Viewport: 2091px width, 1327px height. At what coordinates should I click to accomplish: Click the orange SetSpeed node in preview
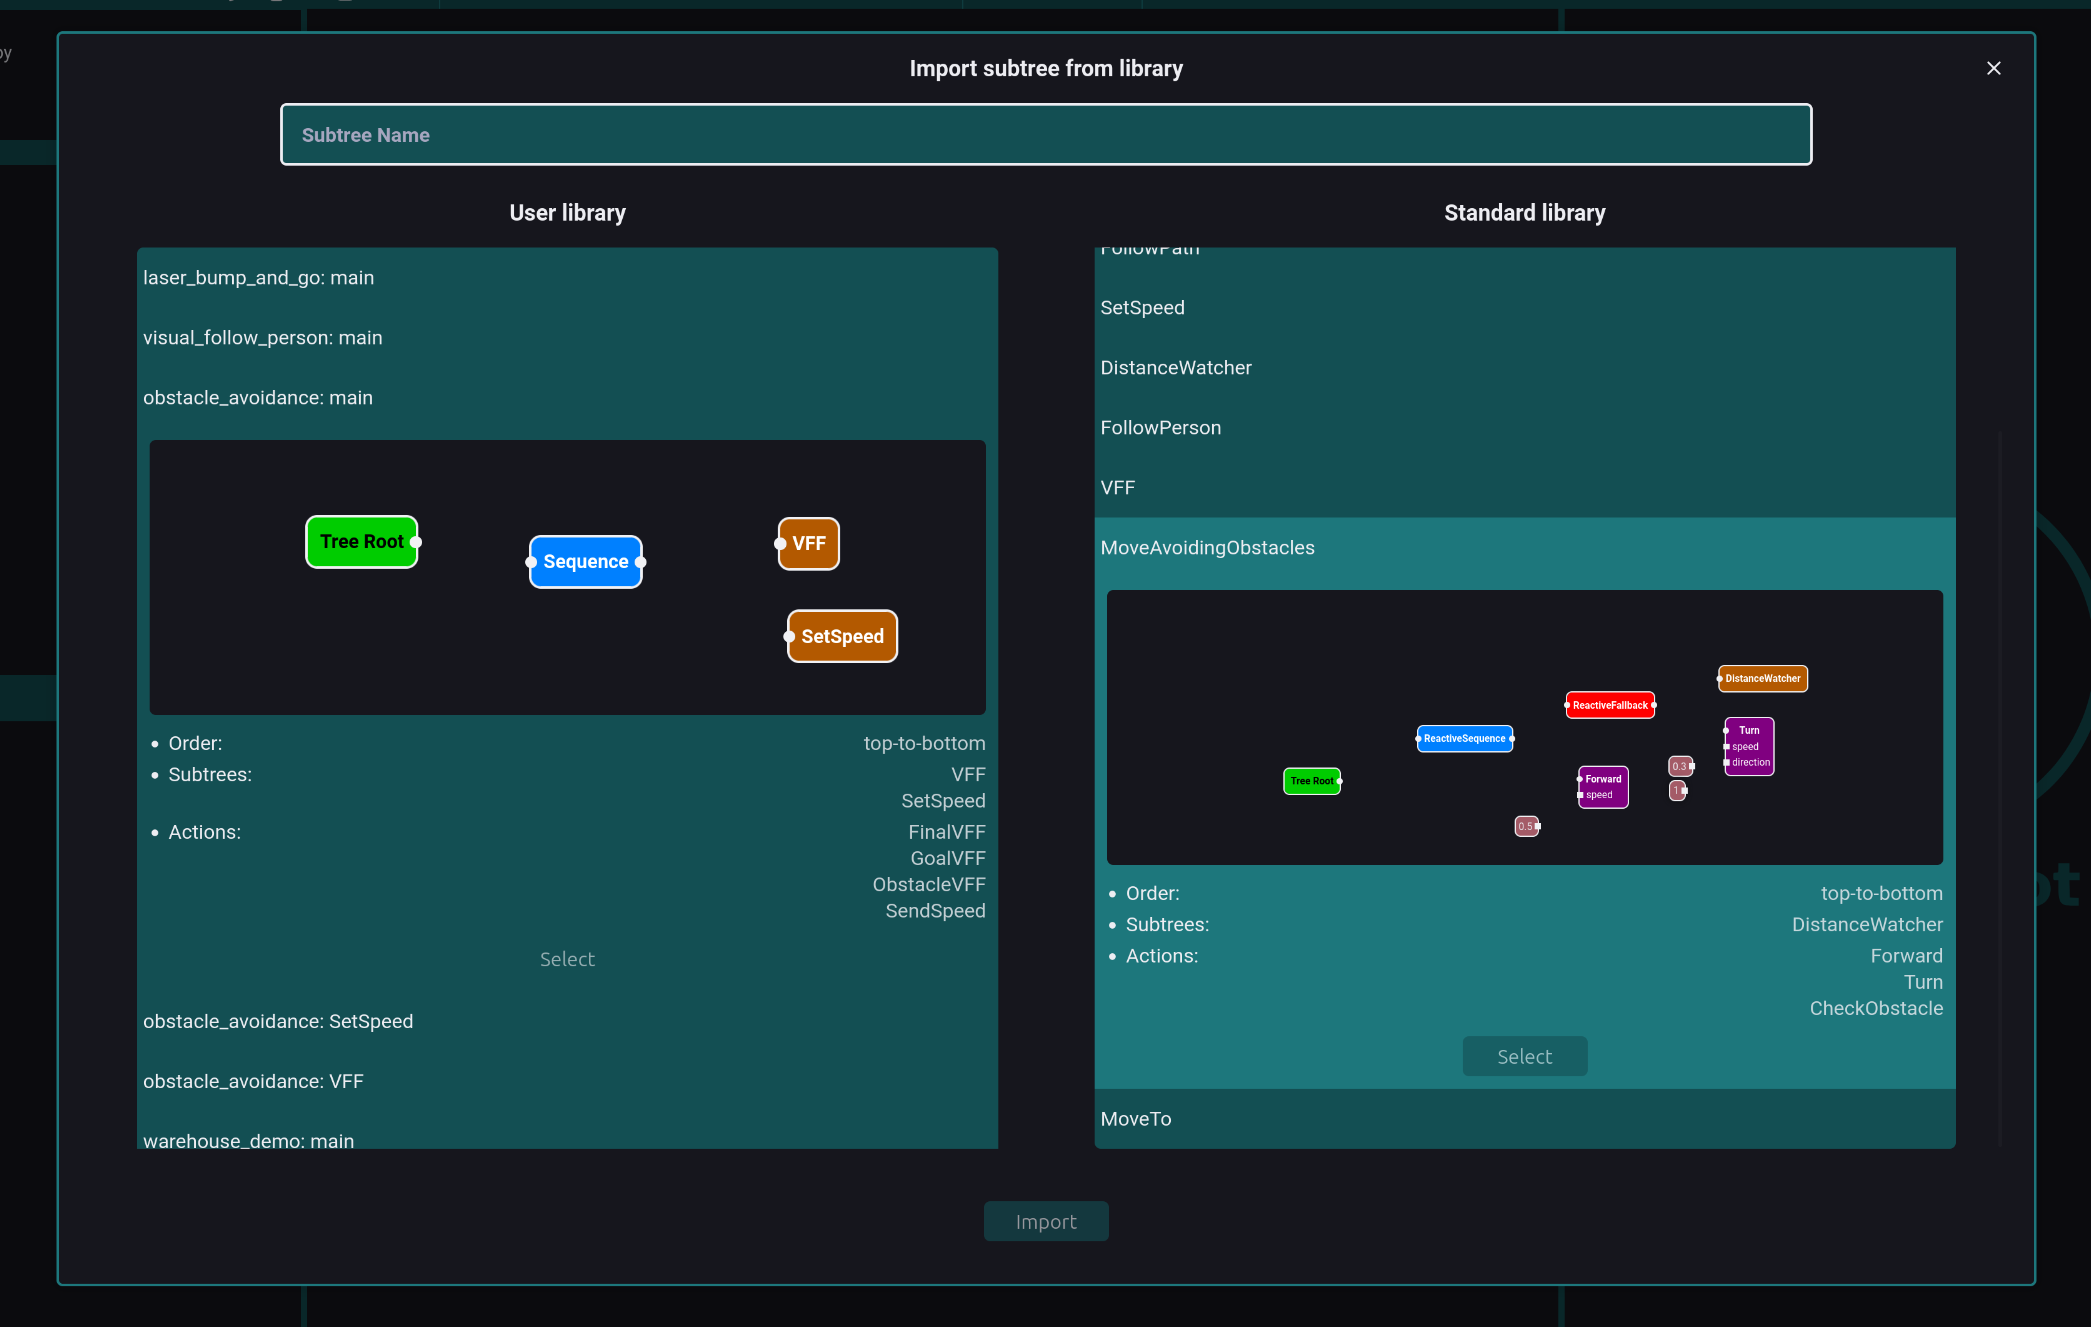(842, 637)
